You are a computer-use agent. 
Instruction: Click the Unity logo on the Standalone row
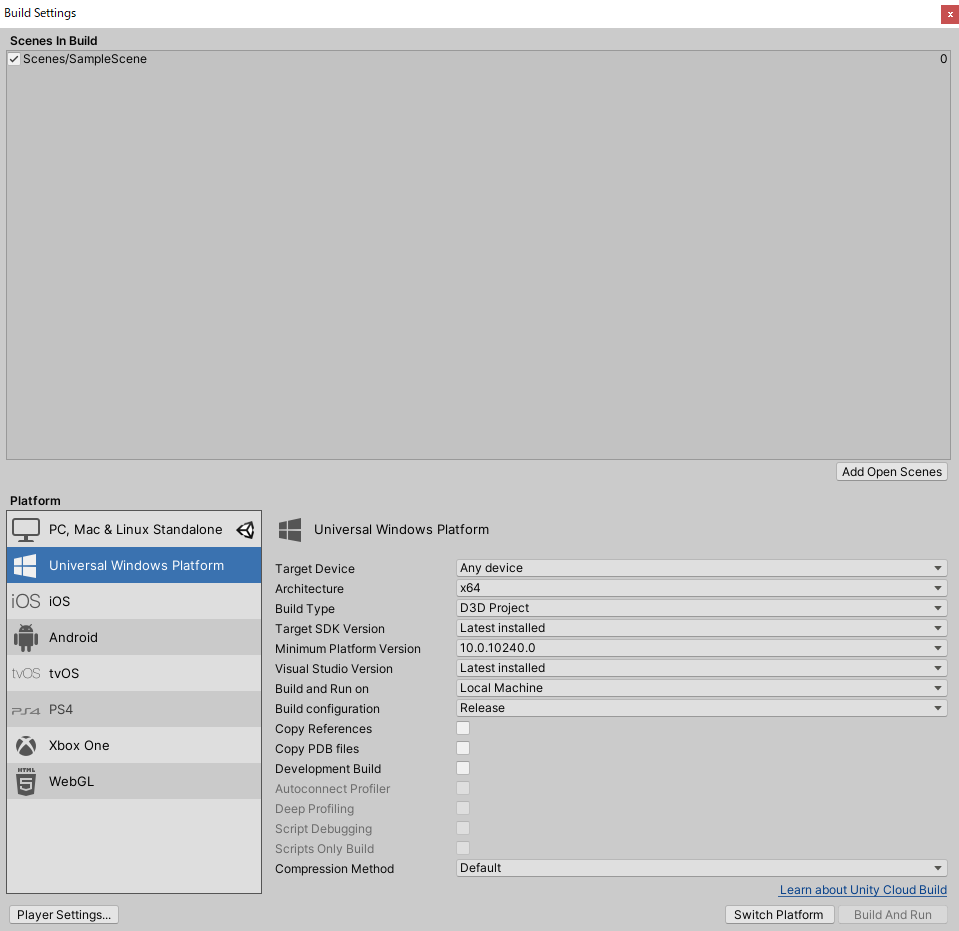click(x=246, y=530)
